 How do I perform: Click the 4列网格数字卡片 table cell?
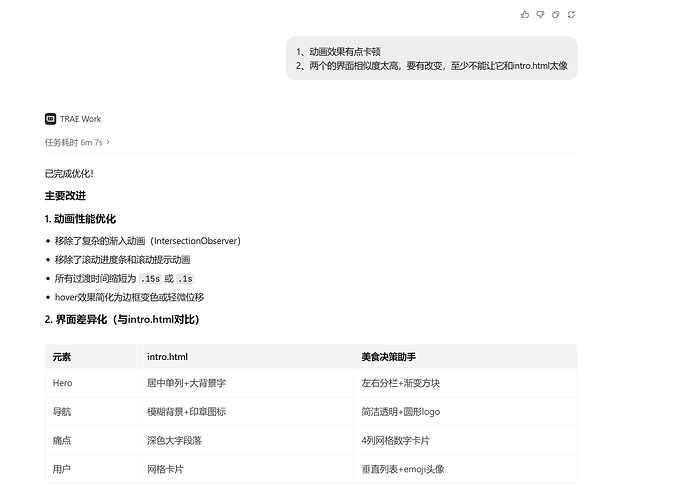[465, 440]
